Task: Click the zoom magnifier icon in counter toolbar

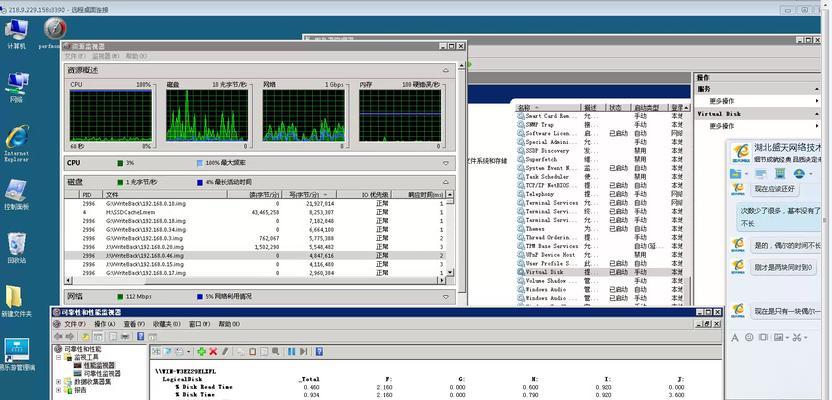Action: click(x=275, y=352)
